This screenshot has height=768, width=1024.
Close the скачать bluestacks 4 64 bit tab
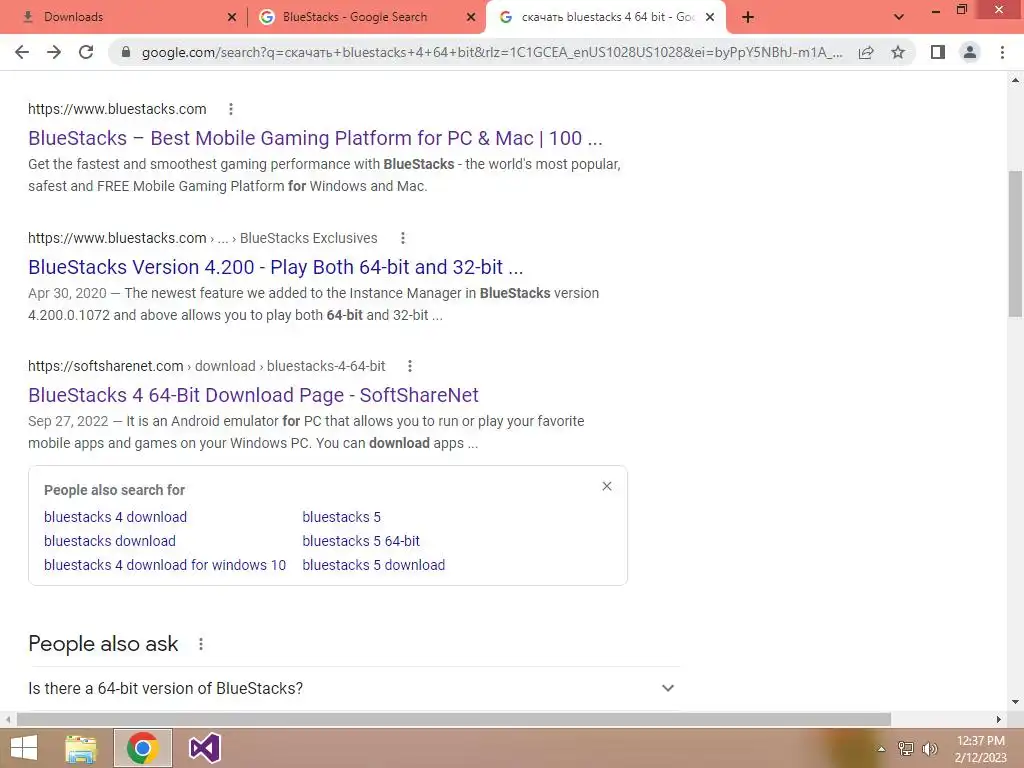(x=710, y=18)
